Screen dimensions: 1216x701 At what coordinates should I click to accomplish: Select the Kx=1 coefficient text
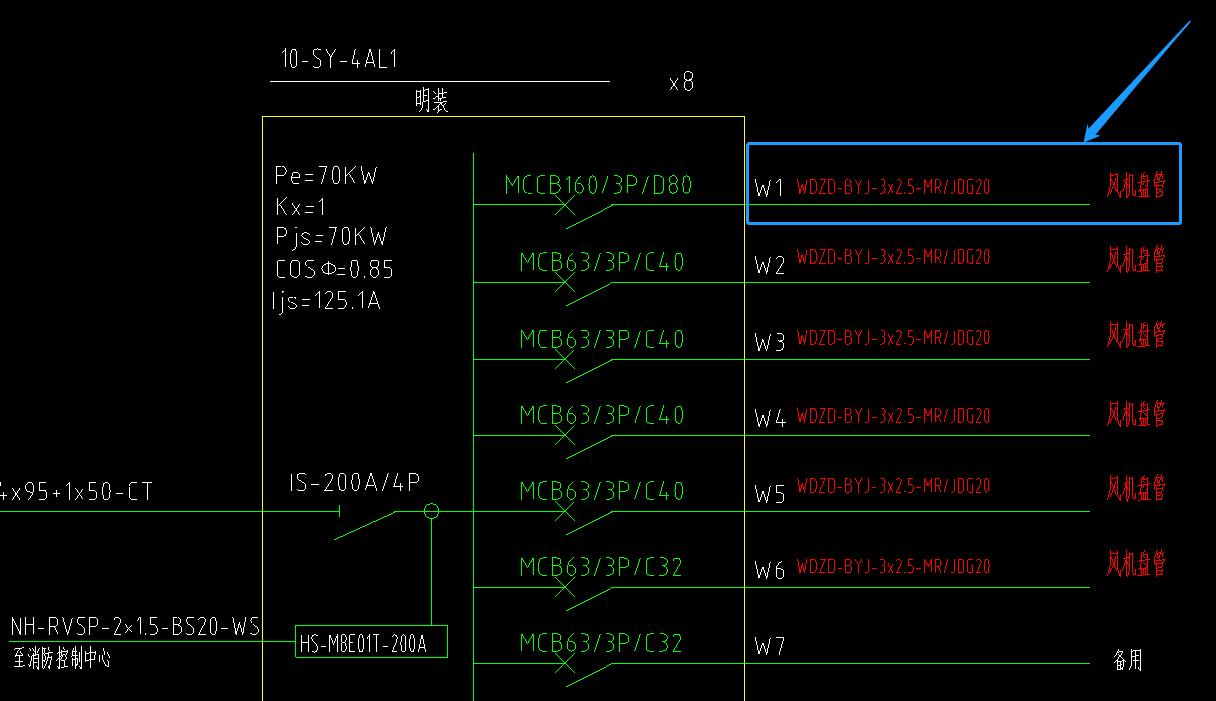point(301,207)
